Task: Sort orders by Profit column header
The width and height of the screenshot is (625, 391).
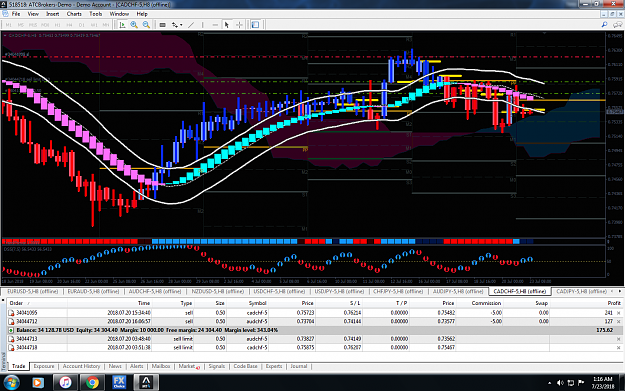Action: click(x=614, y=303)
